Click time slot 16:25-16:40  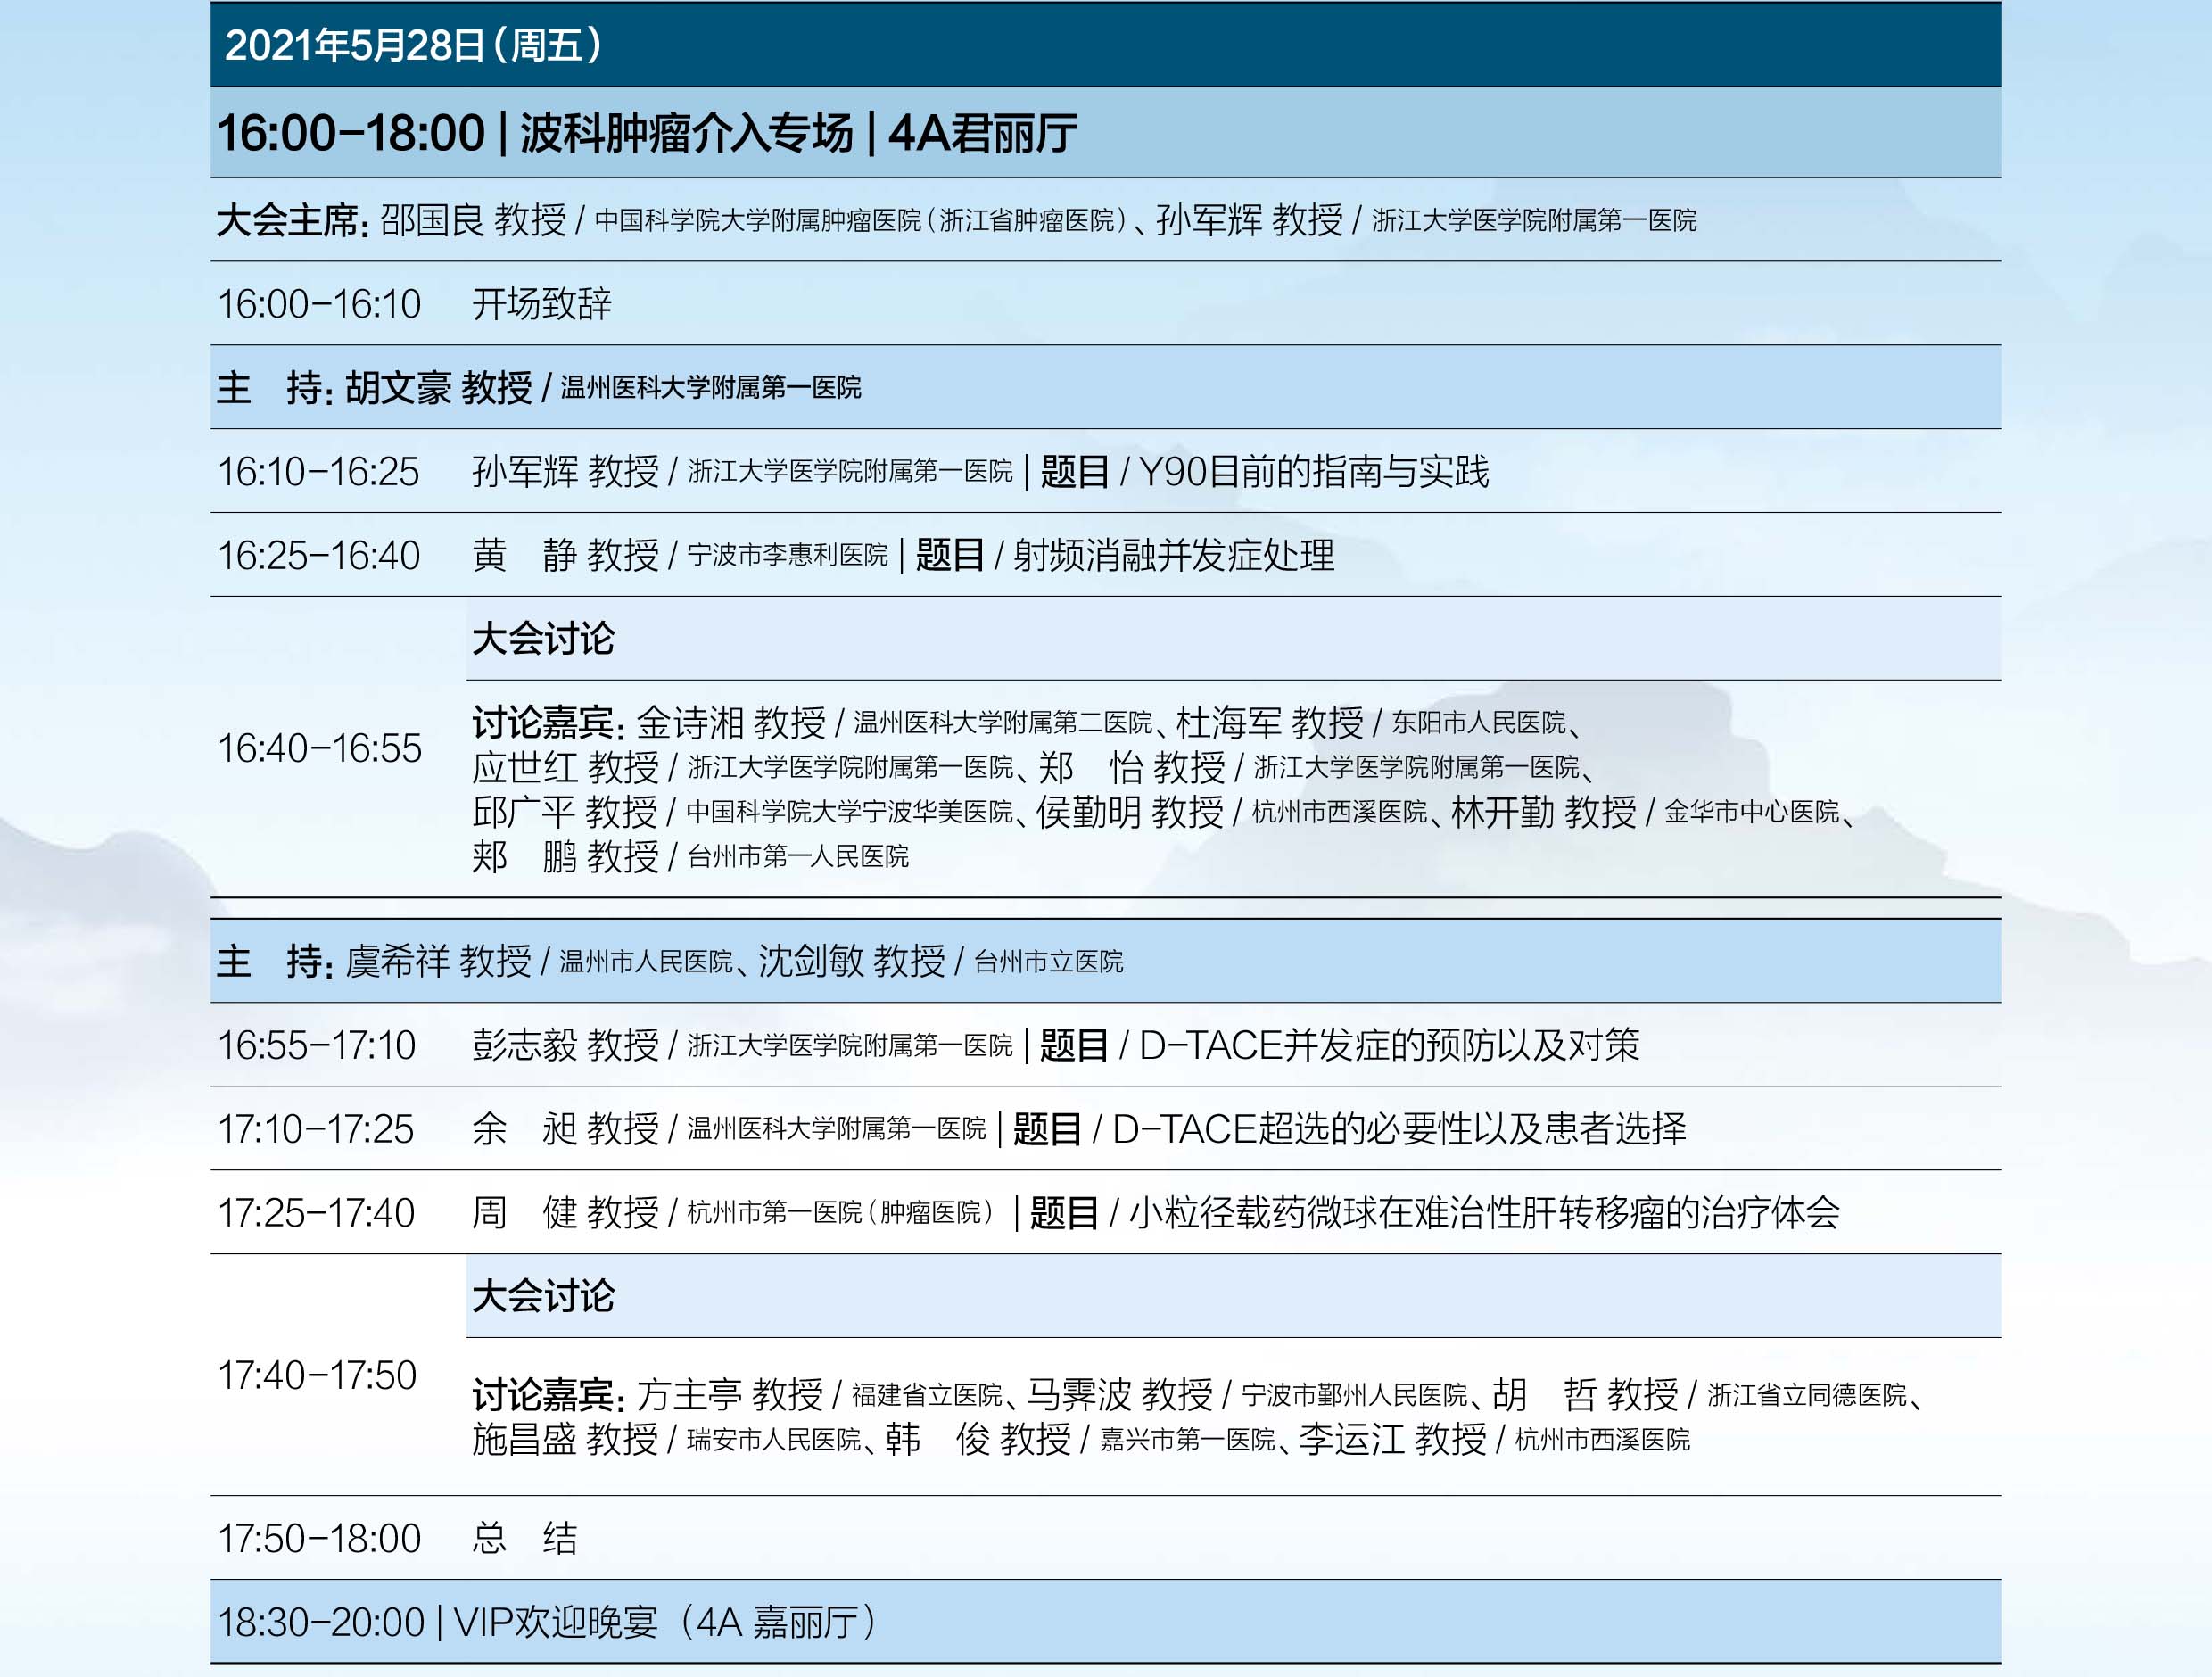tap(319, 556)
